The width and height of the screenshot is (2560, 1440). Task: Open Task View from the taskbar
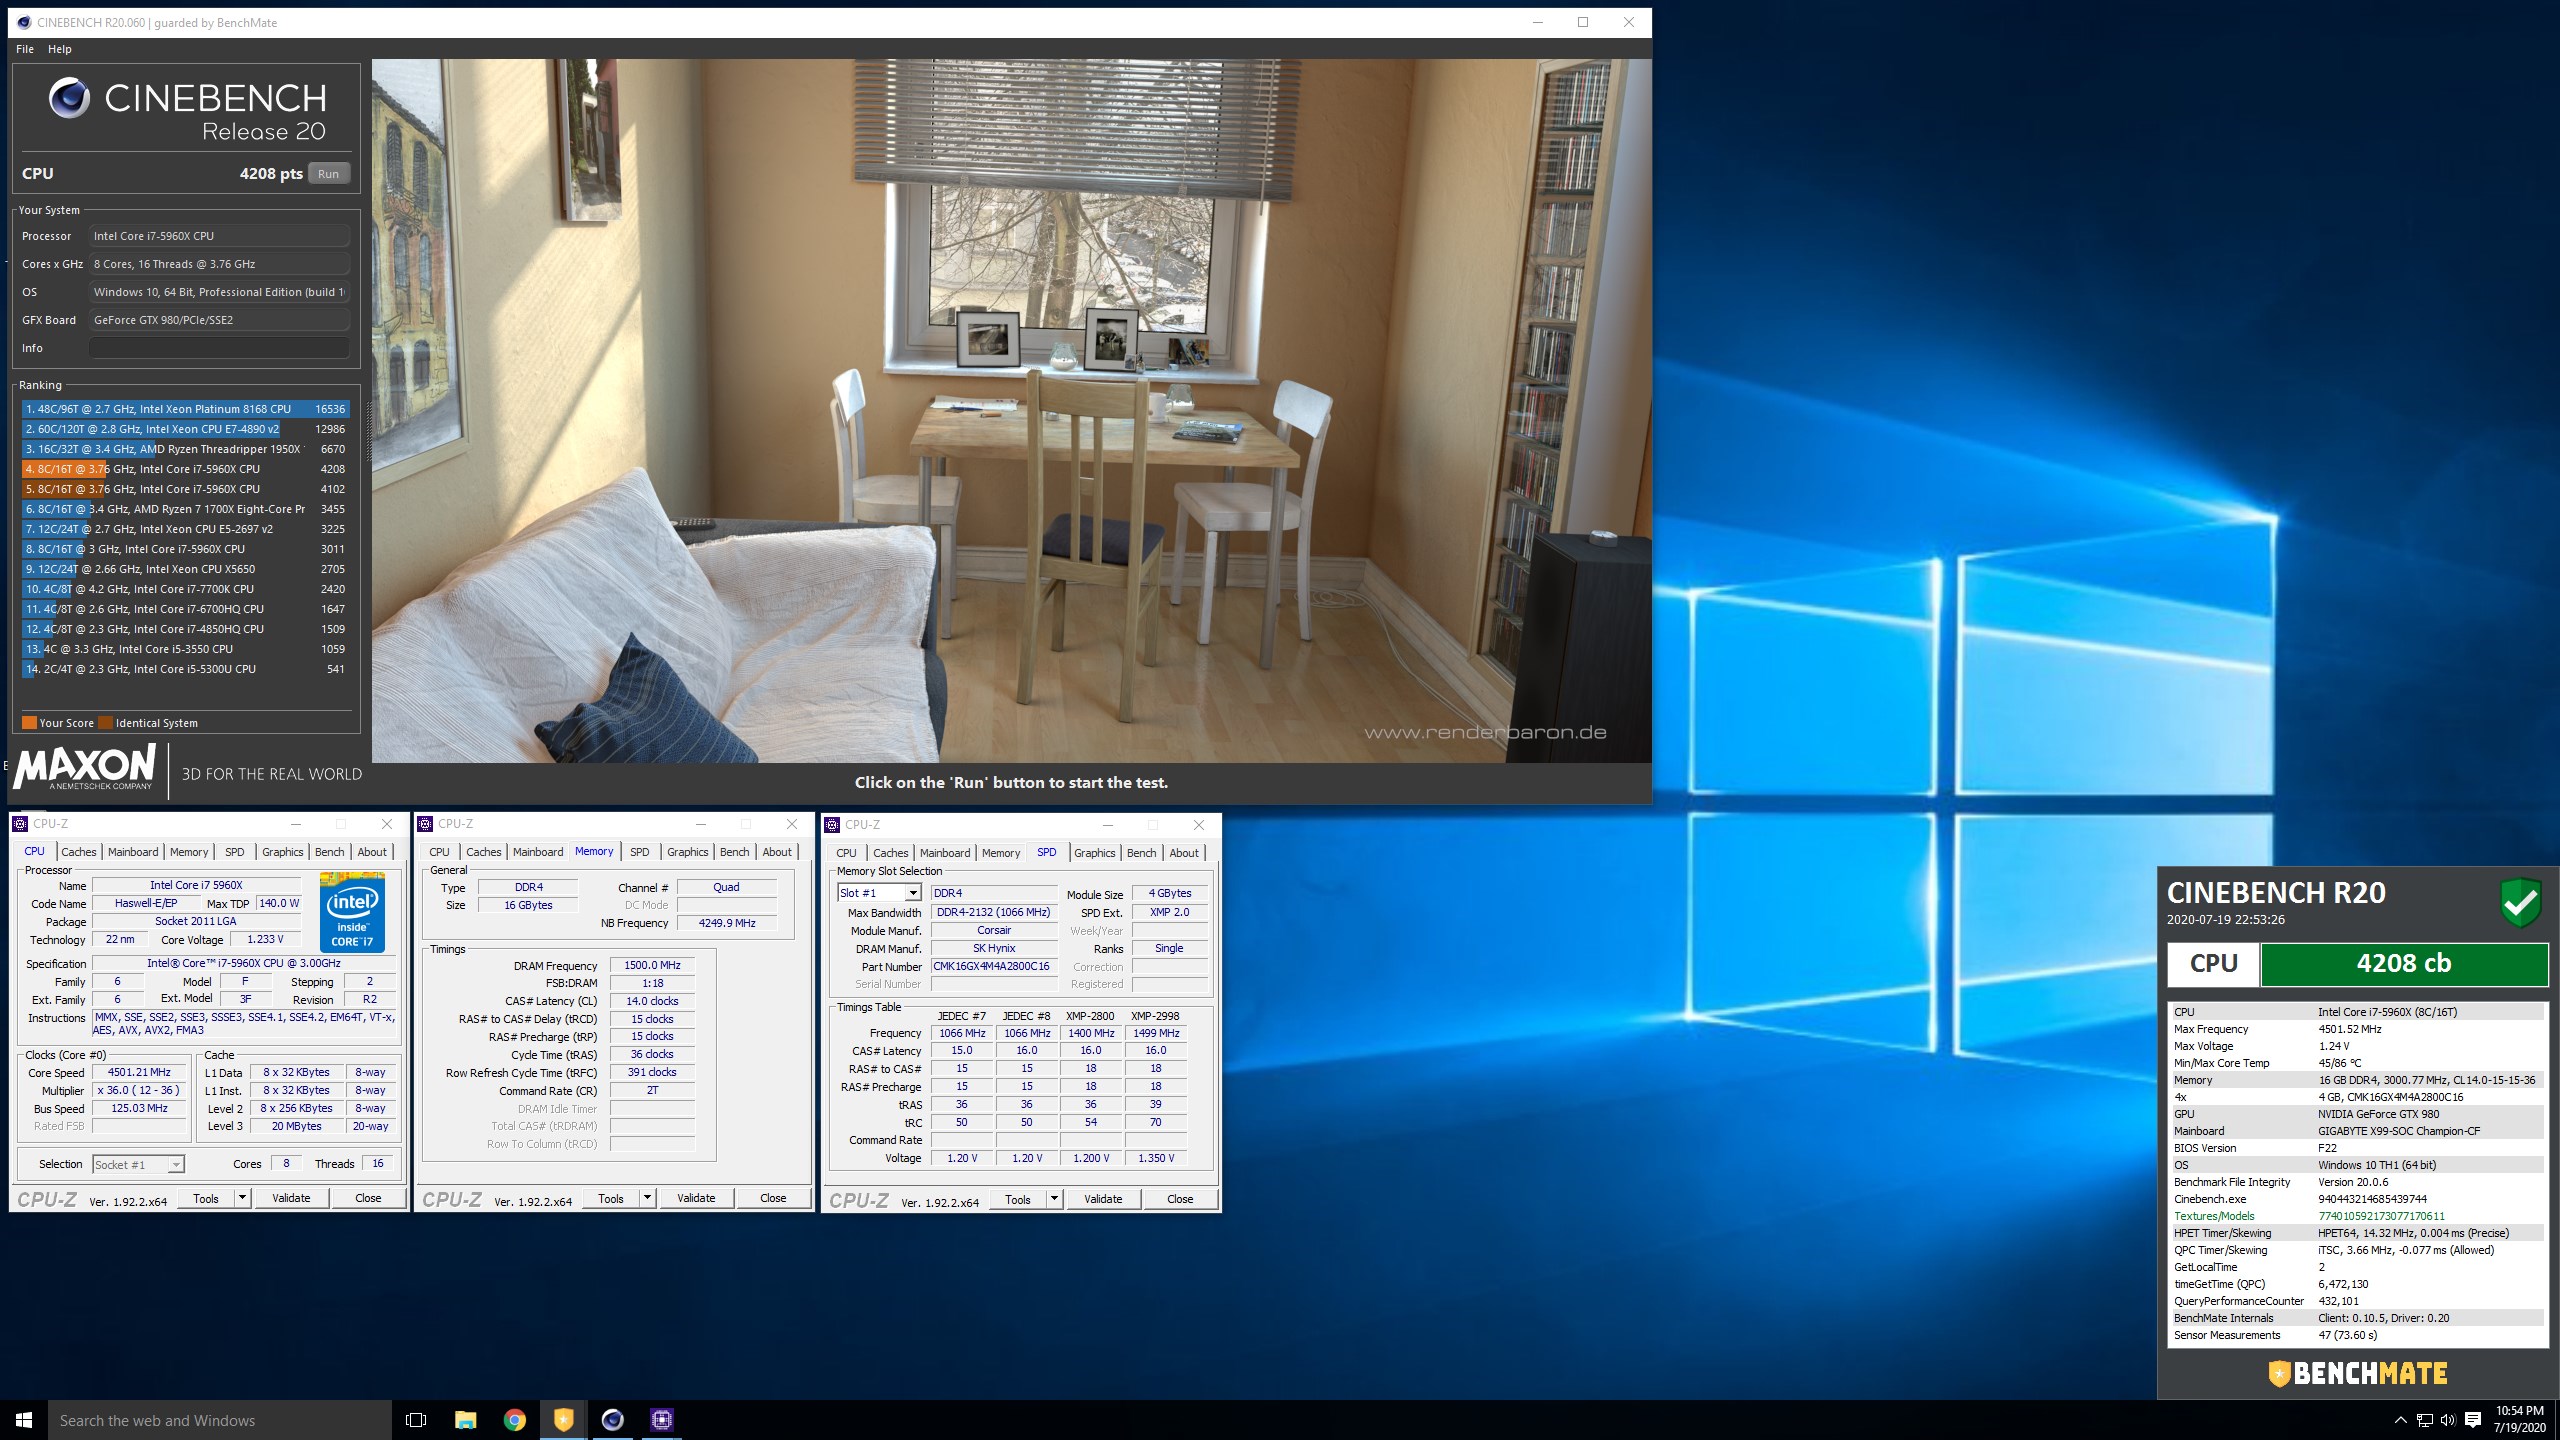tap(416, 1420)
